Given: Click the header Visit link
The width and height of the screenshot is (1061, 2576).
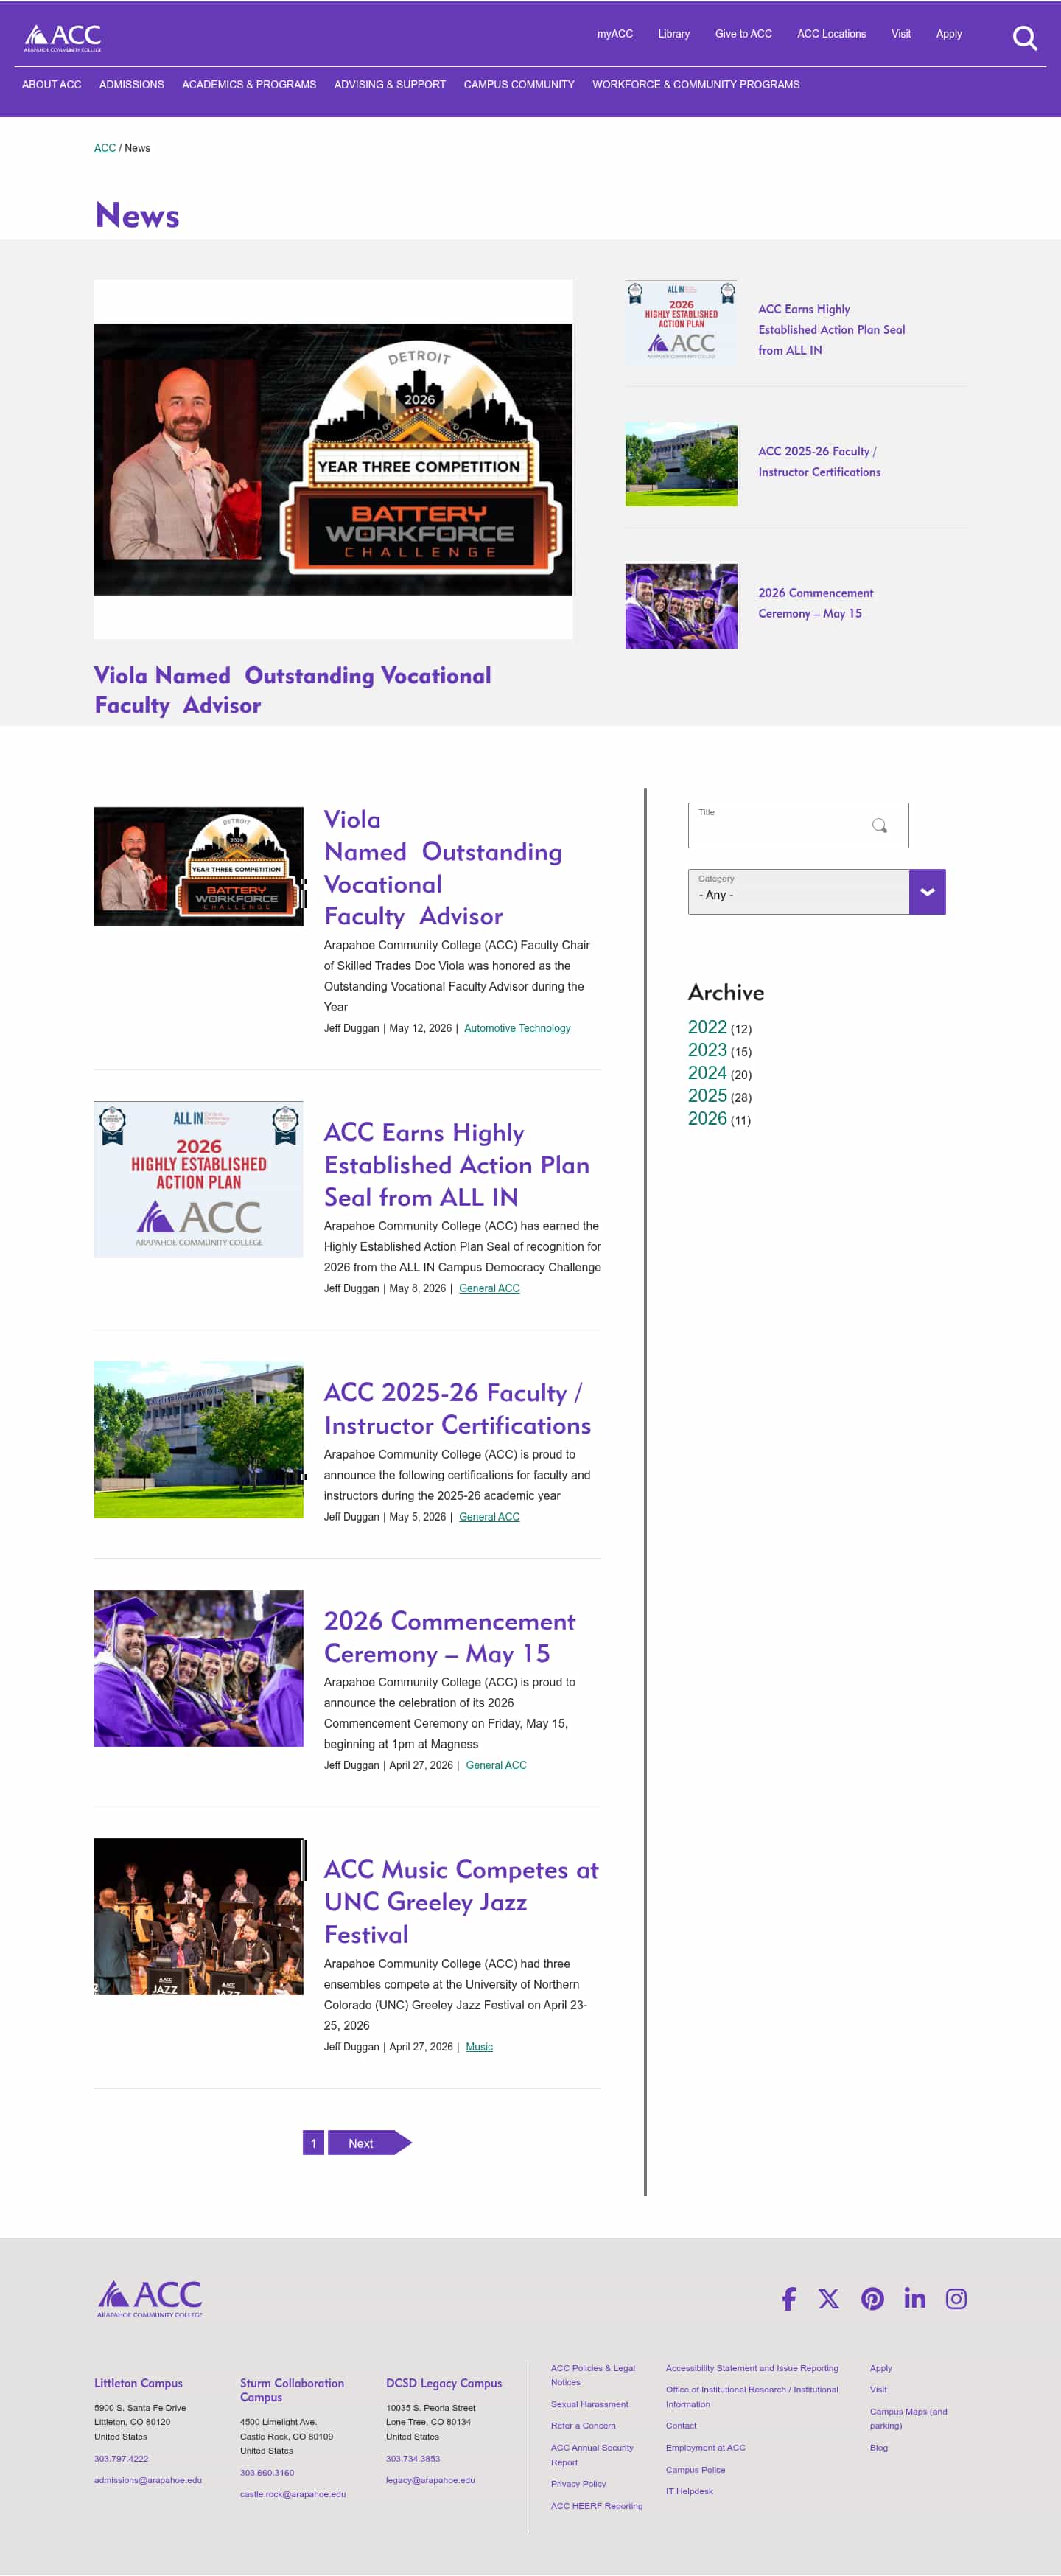Looking at the screenshot, I should [901, 34].
